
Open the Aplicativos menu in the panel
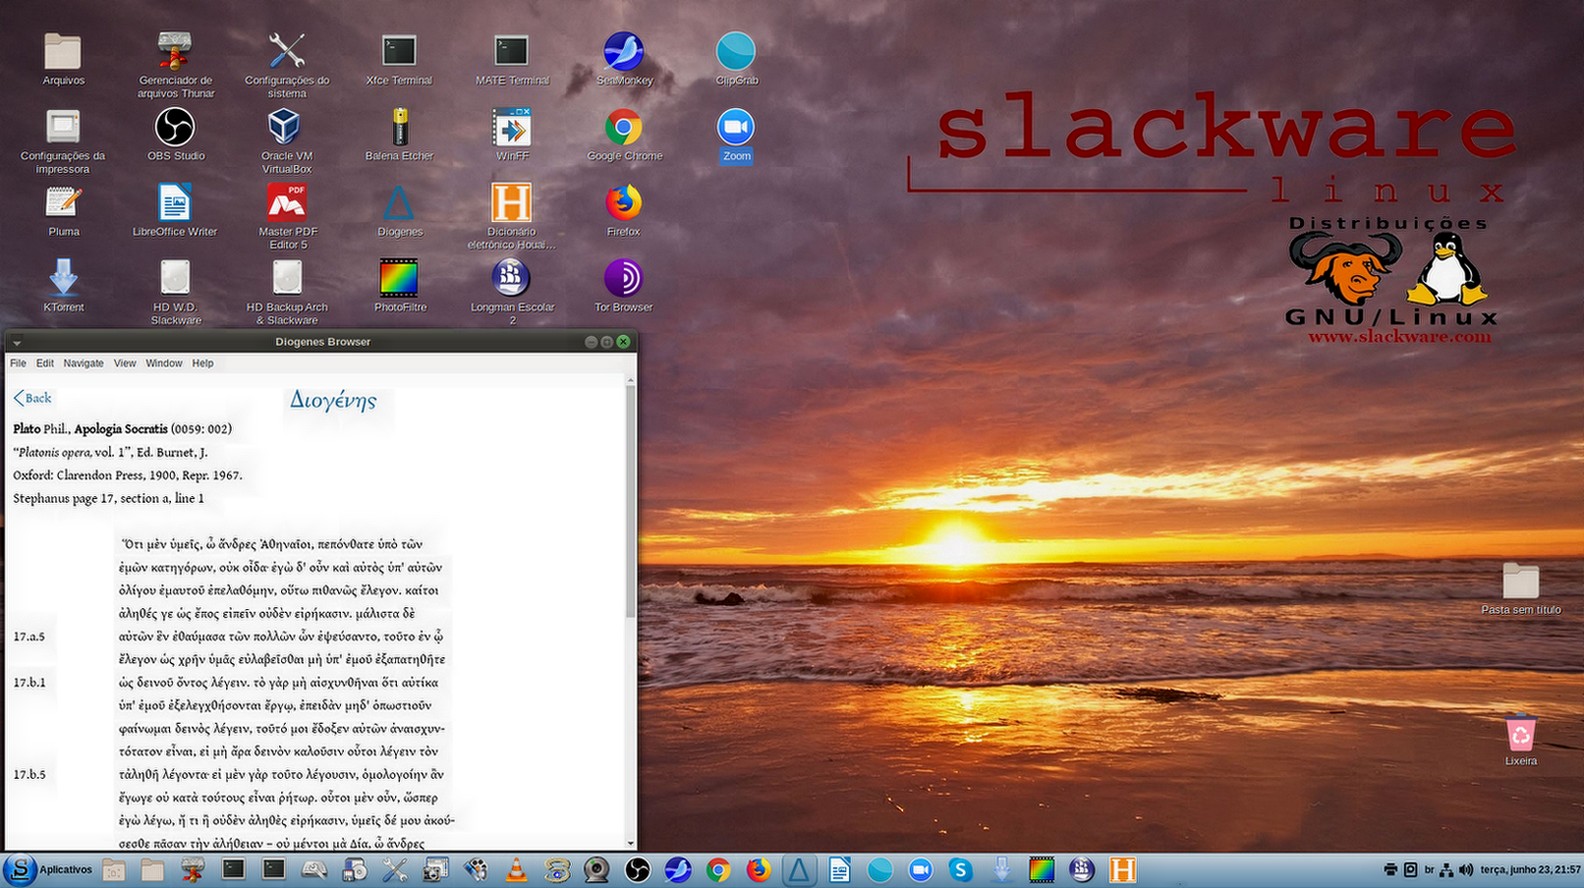pos(50,870)
